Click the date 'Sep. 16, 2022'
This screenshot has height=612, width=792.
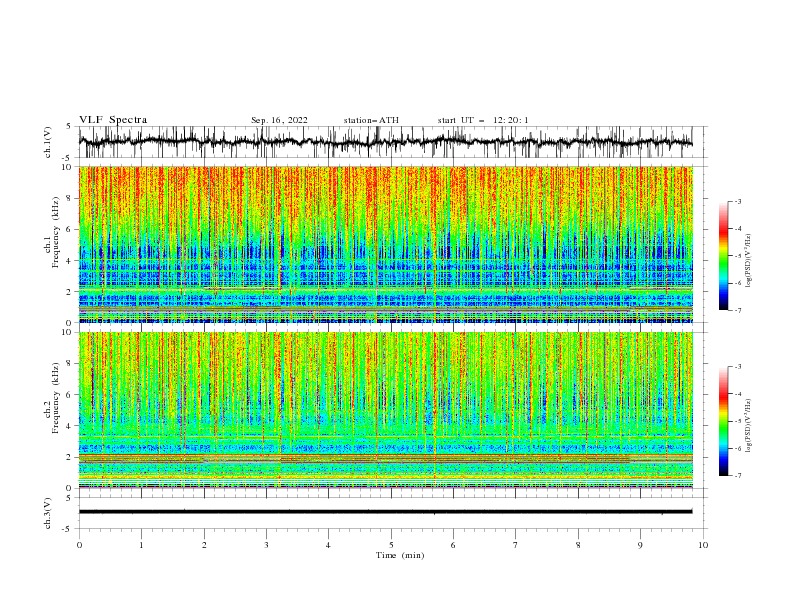(x=279, y=120)
